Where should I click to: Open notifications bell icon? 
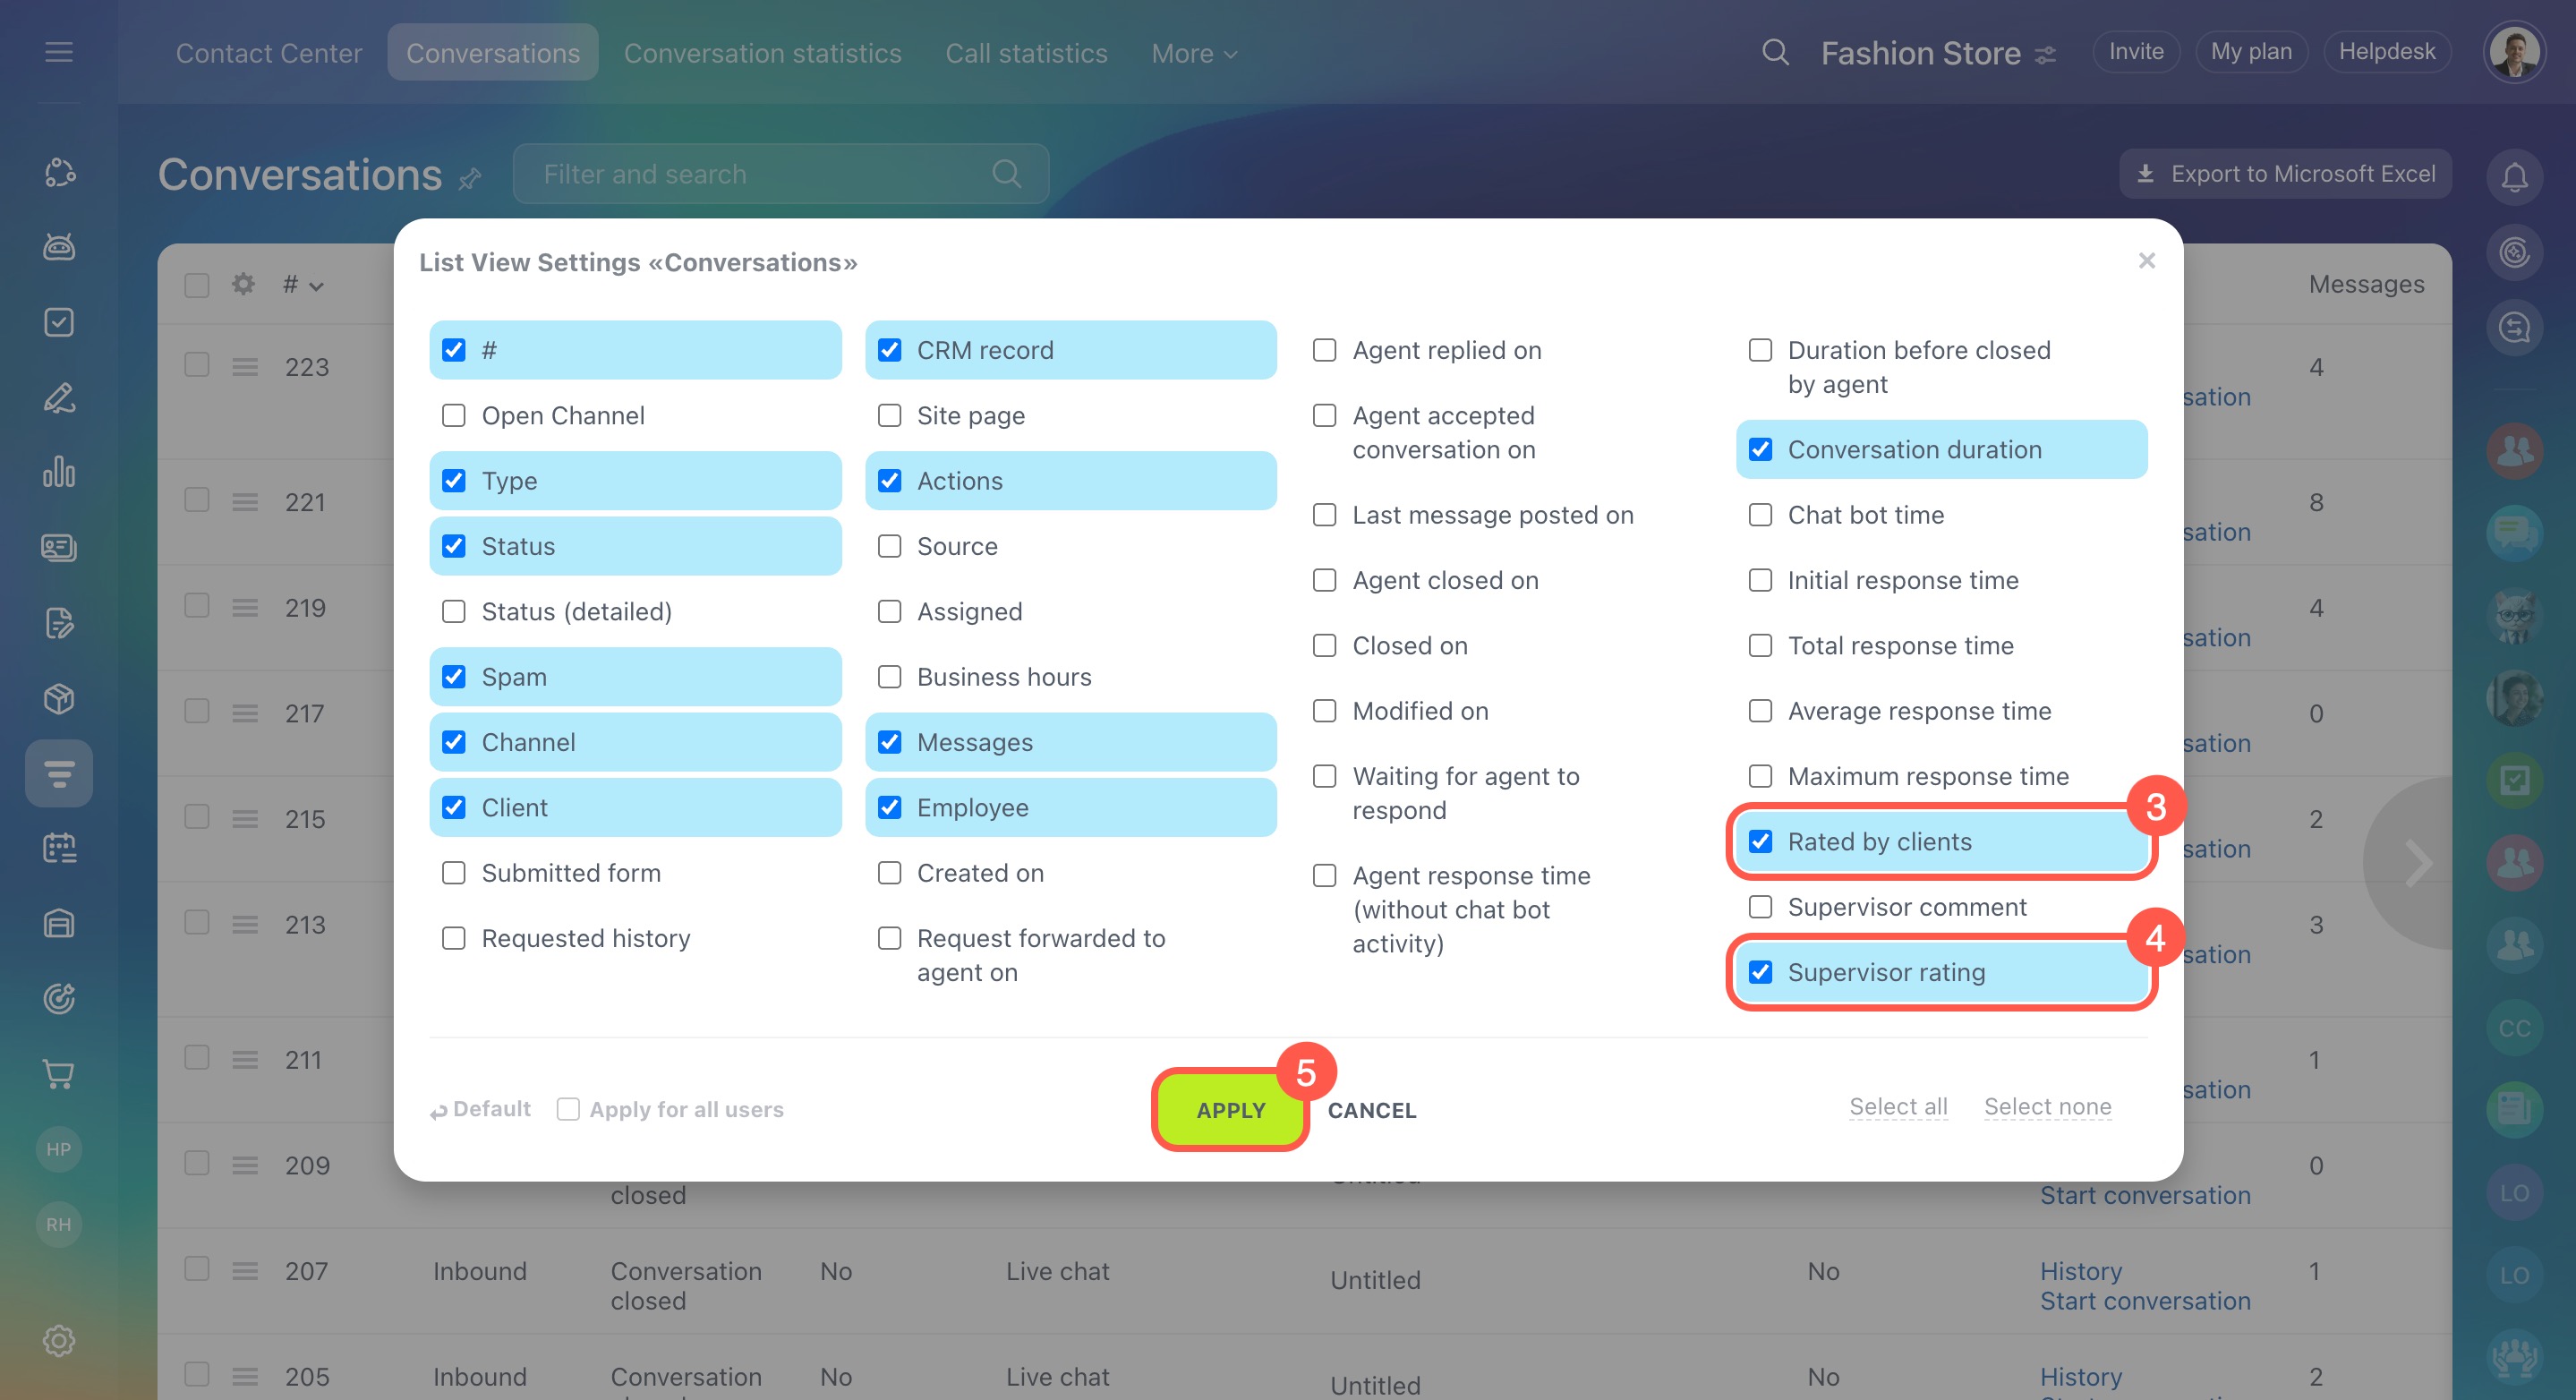(x=2514, y=177)
